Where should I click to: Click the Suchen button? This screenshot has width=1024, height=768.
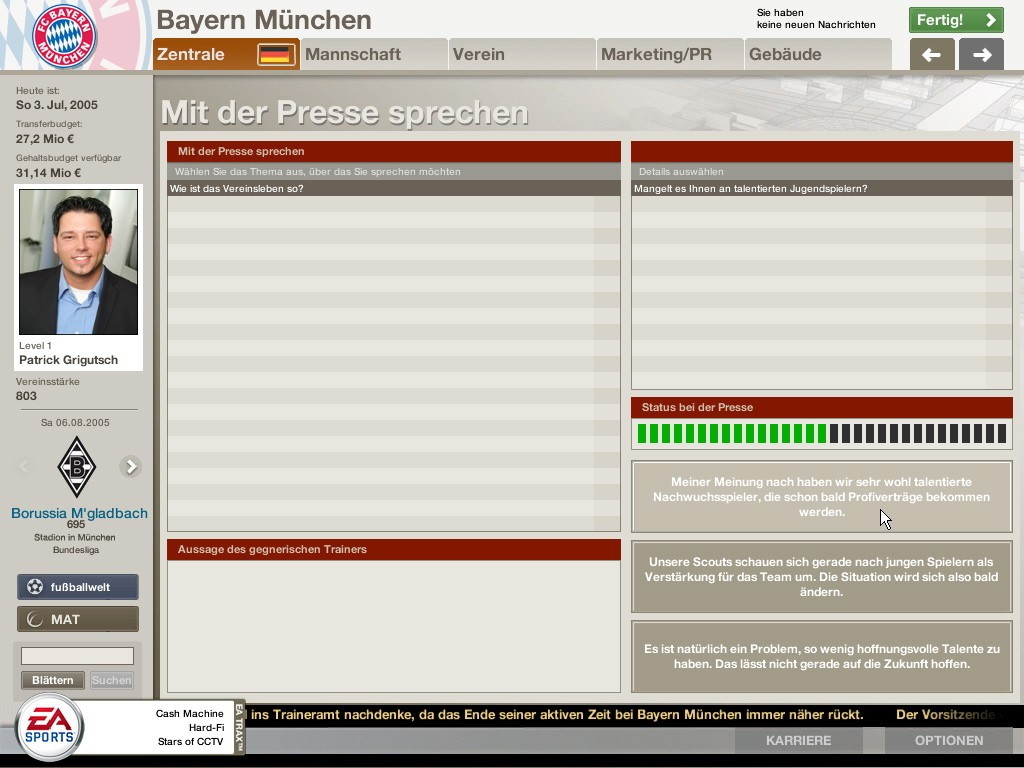[112, 680]
